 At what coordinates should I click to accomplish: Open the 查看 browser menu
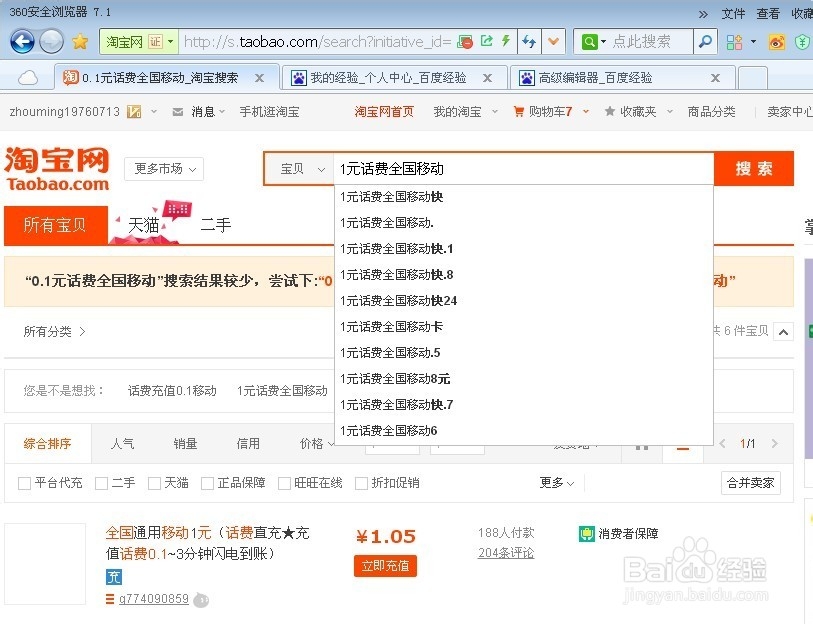coord(768,14)
